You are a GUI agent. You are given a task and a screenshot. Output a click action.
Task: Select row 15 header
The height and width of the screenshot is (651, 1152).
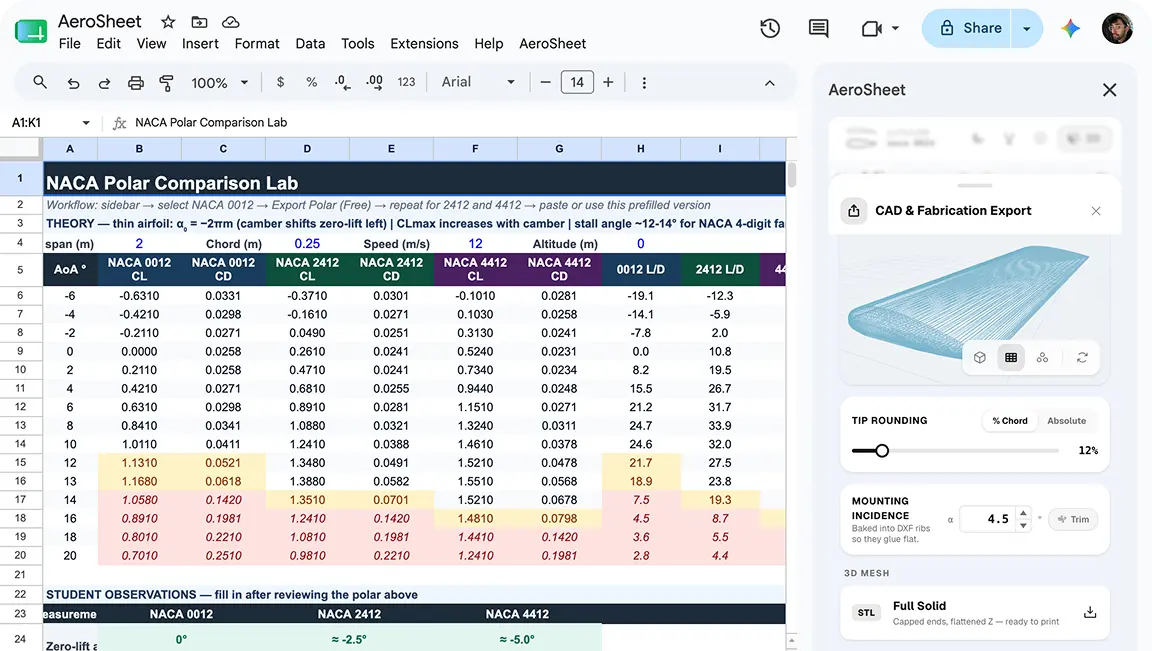[x=21, y=462]
